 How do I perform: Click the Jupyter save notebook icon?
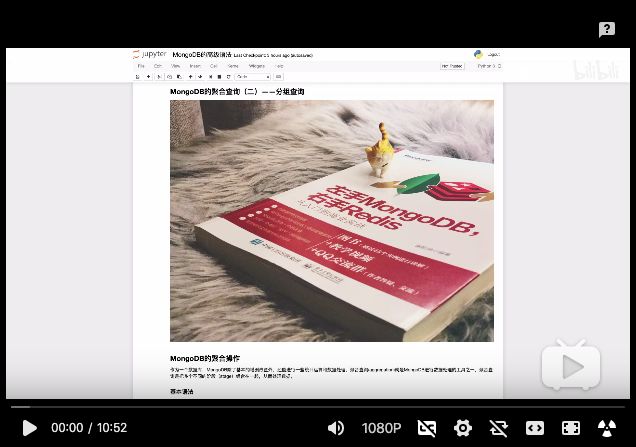(x=138, y=77)
